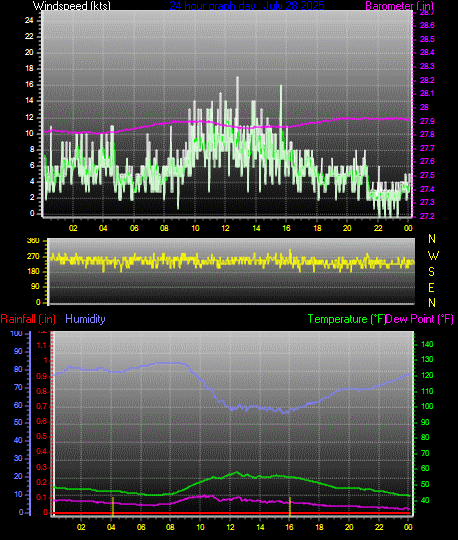The width and height of the screenshot is (458, 540).
Task: Click the 27.2 value on barometer axis
Action: (427, 216)
